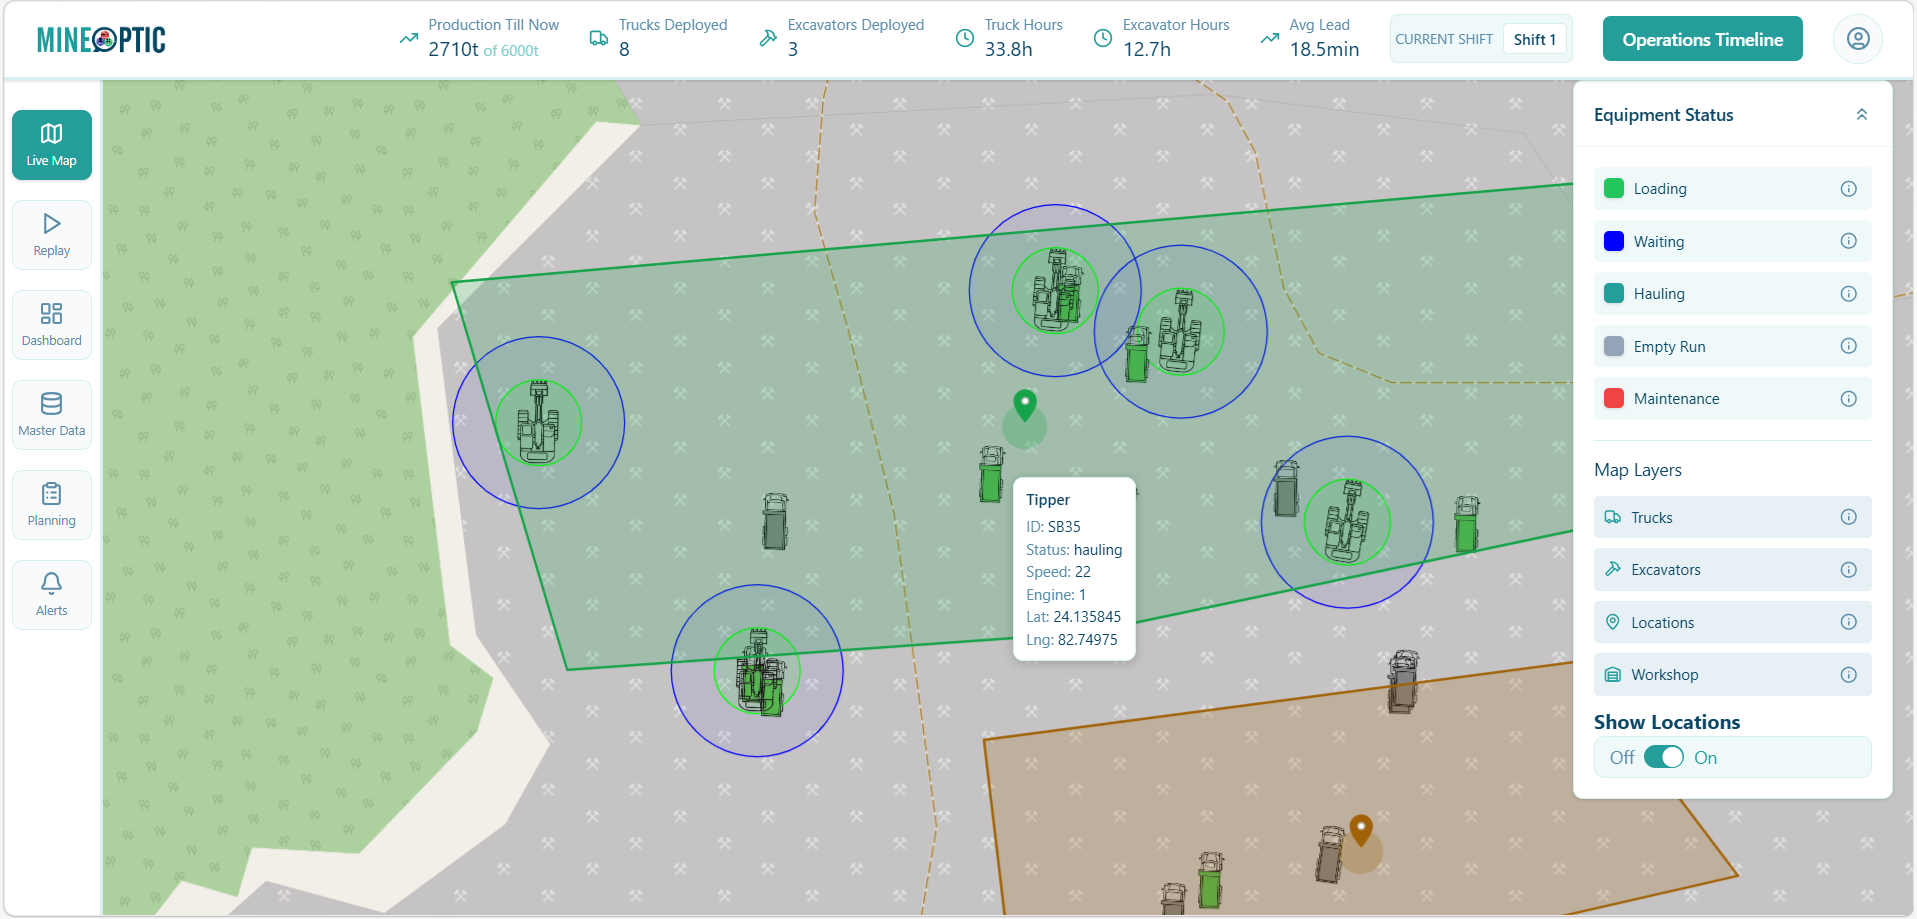Click the MINEOPTIC logo
The image size is (1917, 919).
pyautogui.click(x=100, y=38)
